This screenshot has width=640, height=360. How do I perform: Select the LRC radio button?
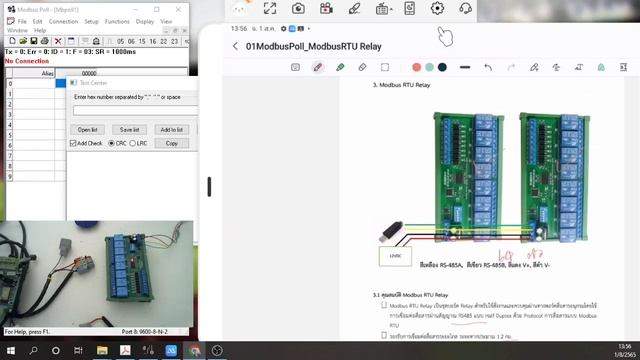(x=132, y=143)
